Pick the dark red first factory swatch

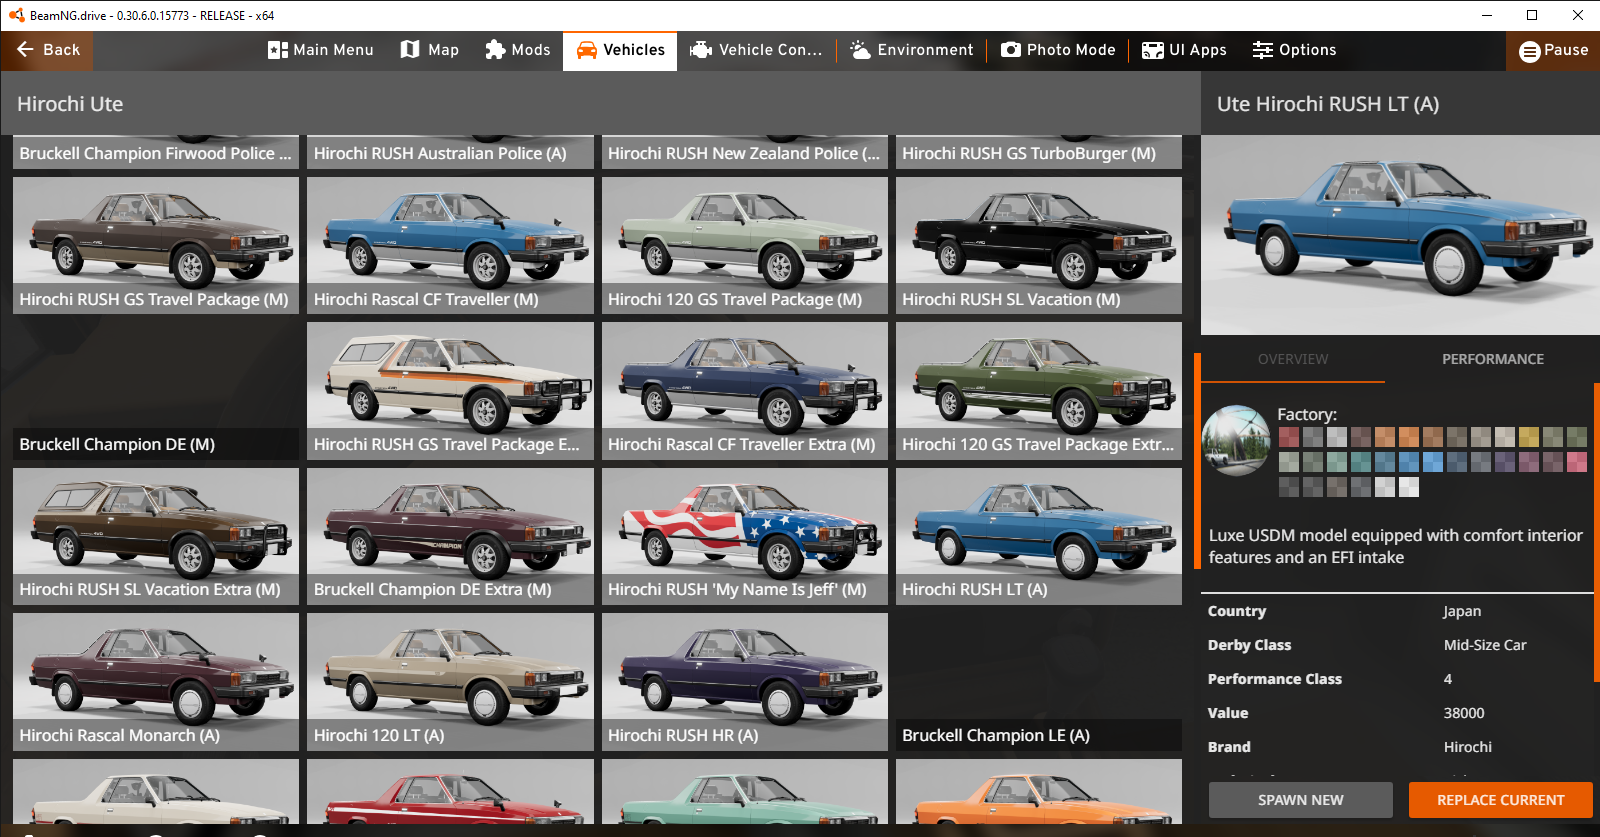pos(1289,436)
